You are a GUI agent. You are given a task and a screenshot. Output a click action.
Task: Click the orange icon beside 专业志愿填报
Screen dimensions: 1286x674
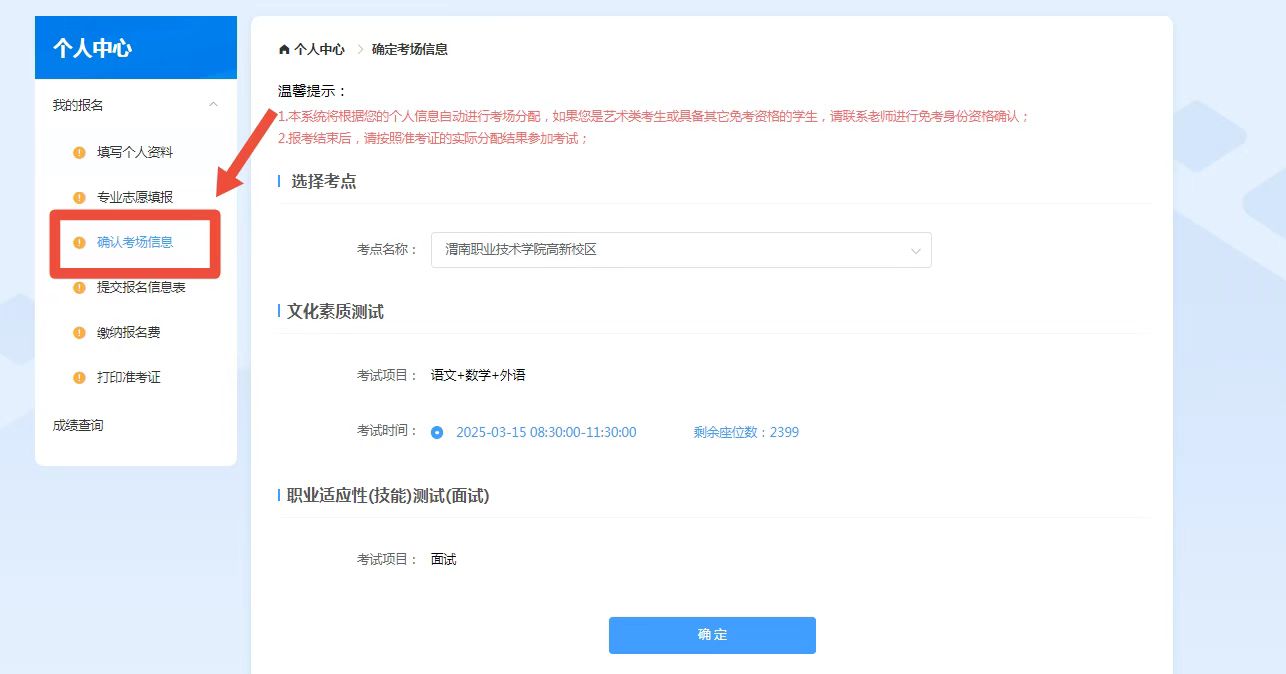[79, 198]
